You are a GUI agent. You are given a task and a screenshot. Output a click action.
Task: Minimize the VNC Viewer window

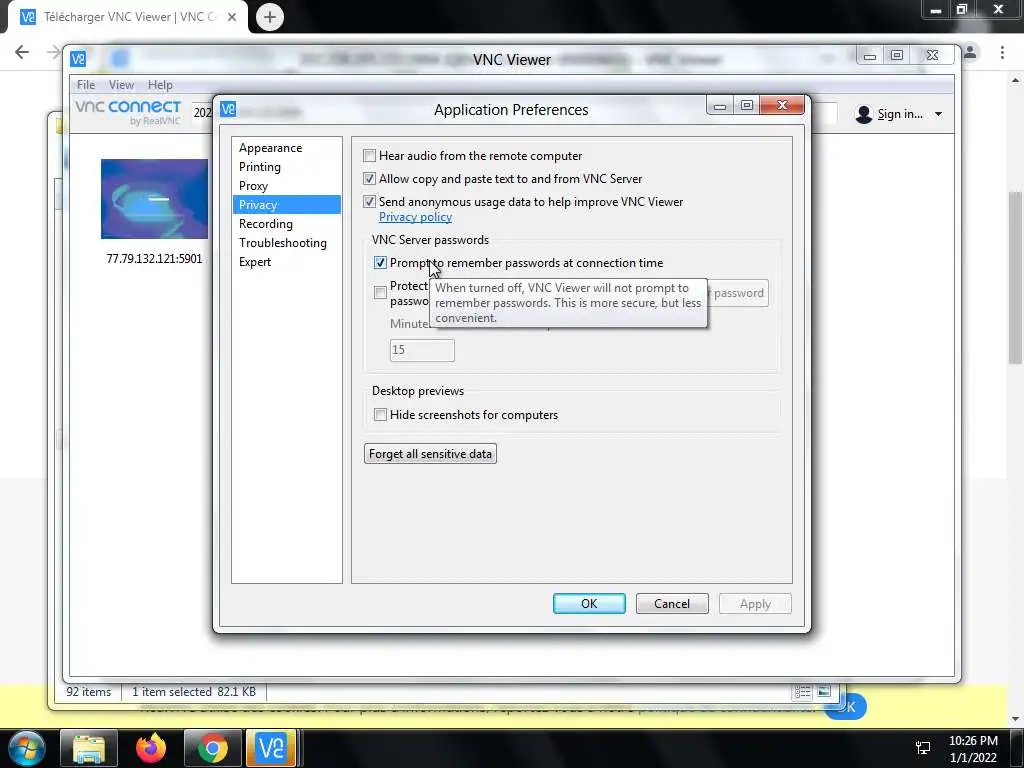pos(870,55)
